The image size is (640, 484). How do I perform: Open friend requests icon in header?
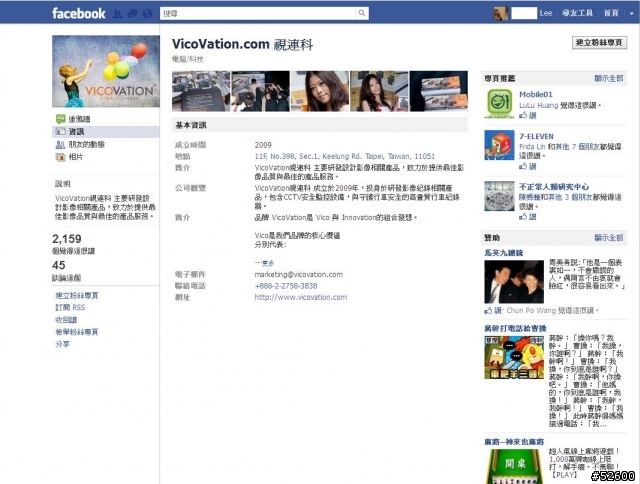[x=118, y=14]
